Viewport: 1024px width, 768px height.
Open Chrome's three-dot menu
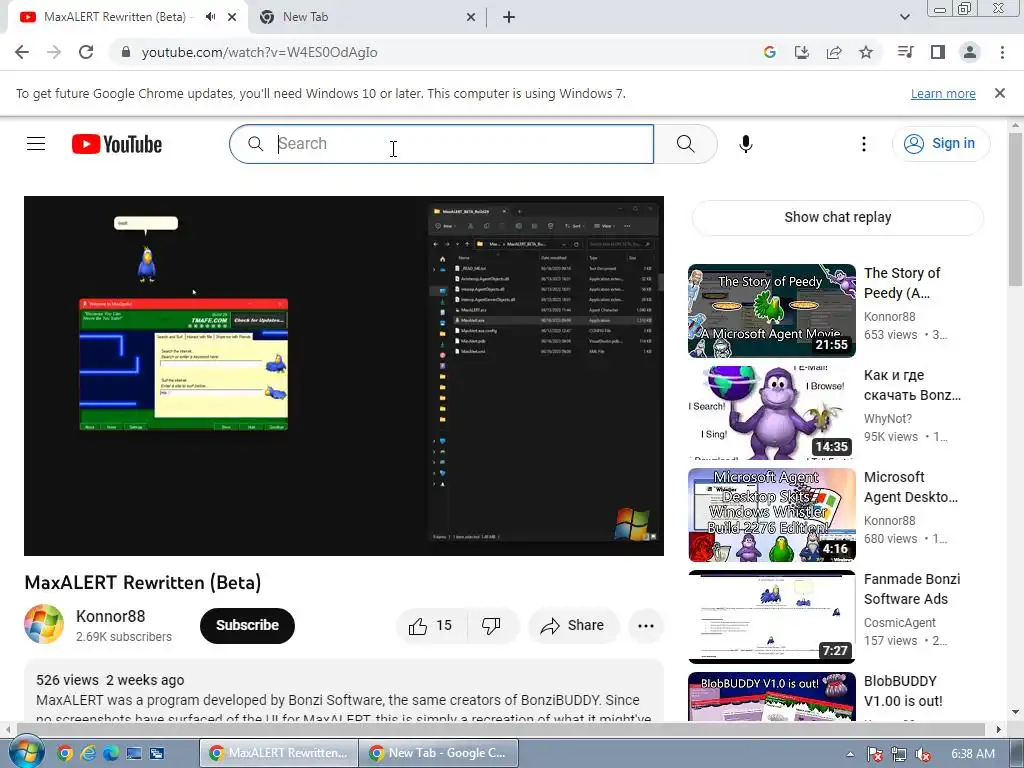[x=1002, y=52]
